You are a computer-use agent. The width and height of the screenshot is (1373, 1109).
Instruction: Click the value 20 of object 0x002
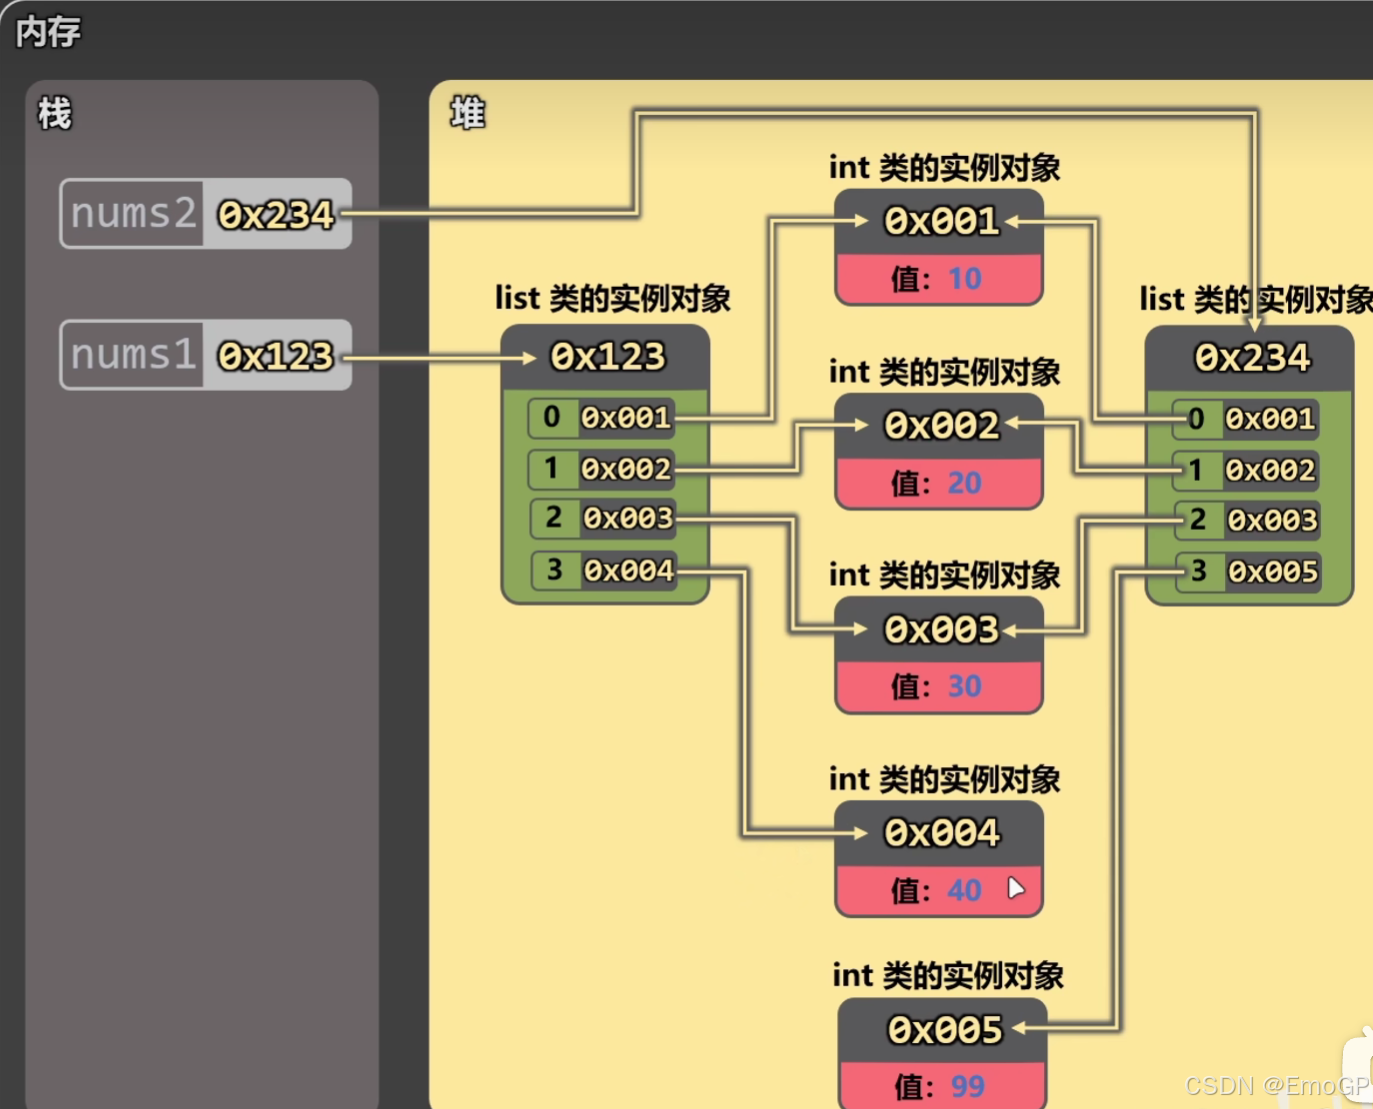[x=964, y=482]
